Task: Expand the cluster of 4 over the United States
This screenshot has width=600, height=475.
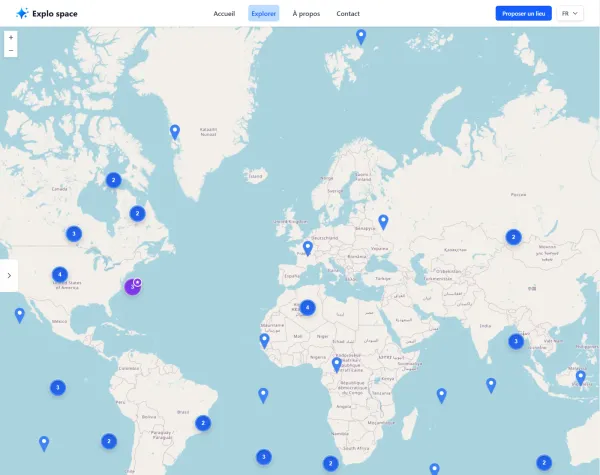Action: coord(60,274)
